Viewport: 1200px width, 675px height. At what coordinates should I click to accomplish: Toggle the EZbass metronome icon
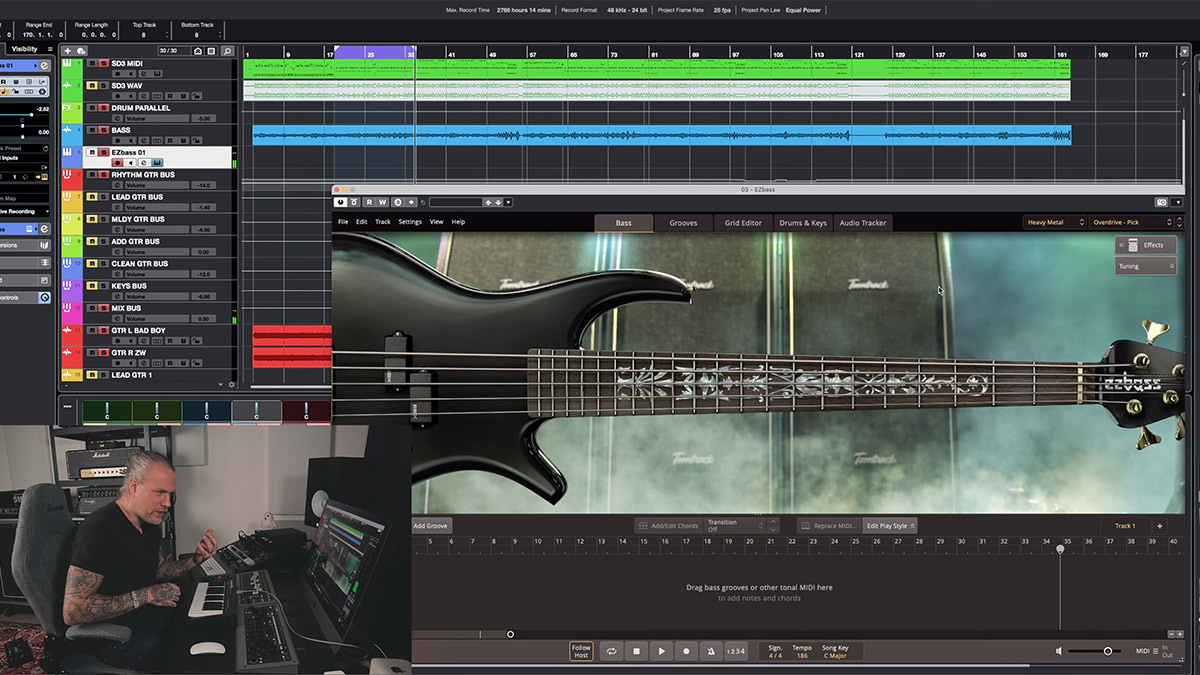711,651
